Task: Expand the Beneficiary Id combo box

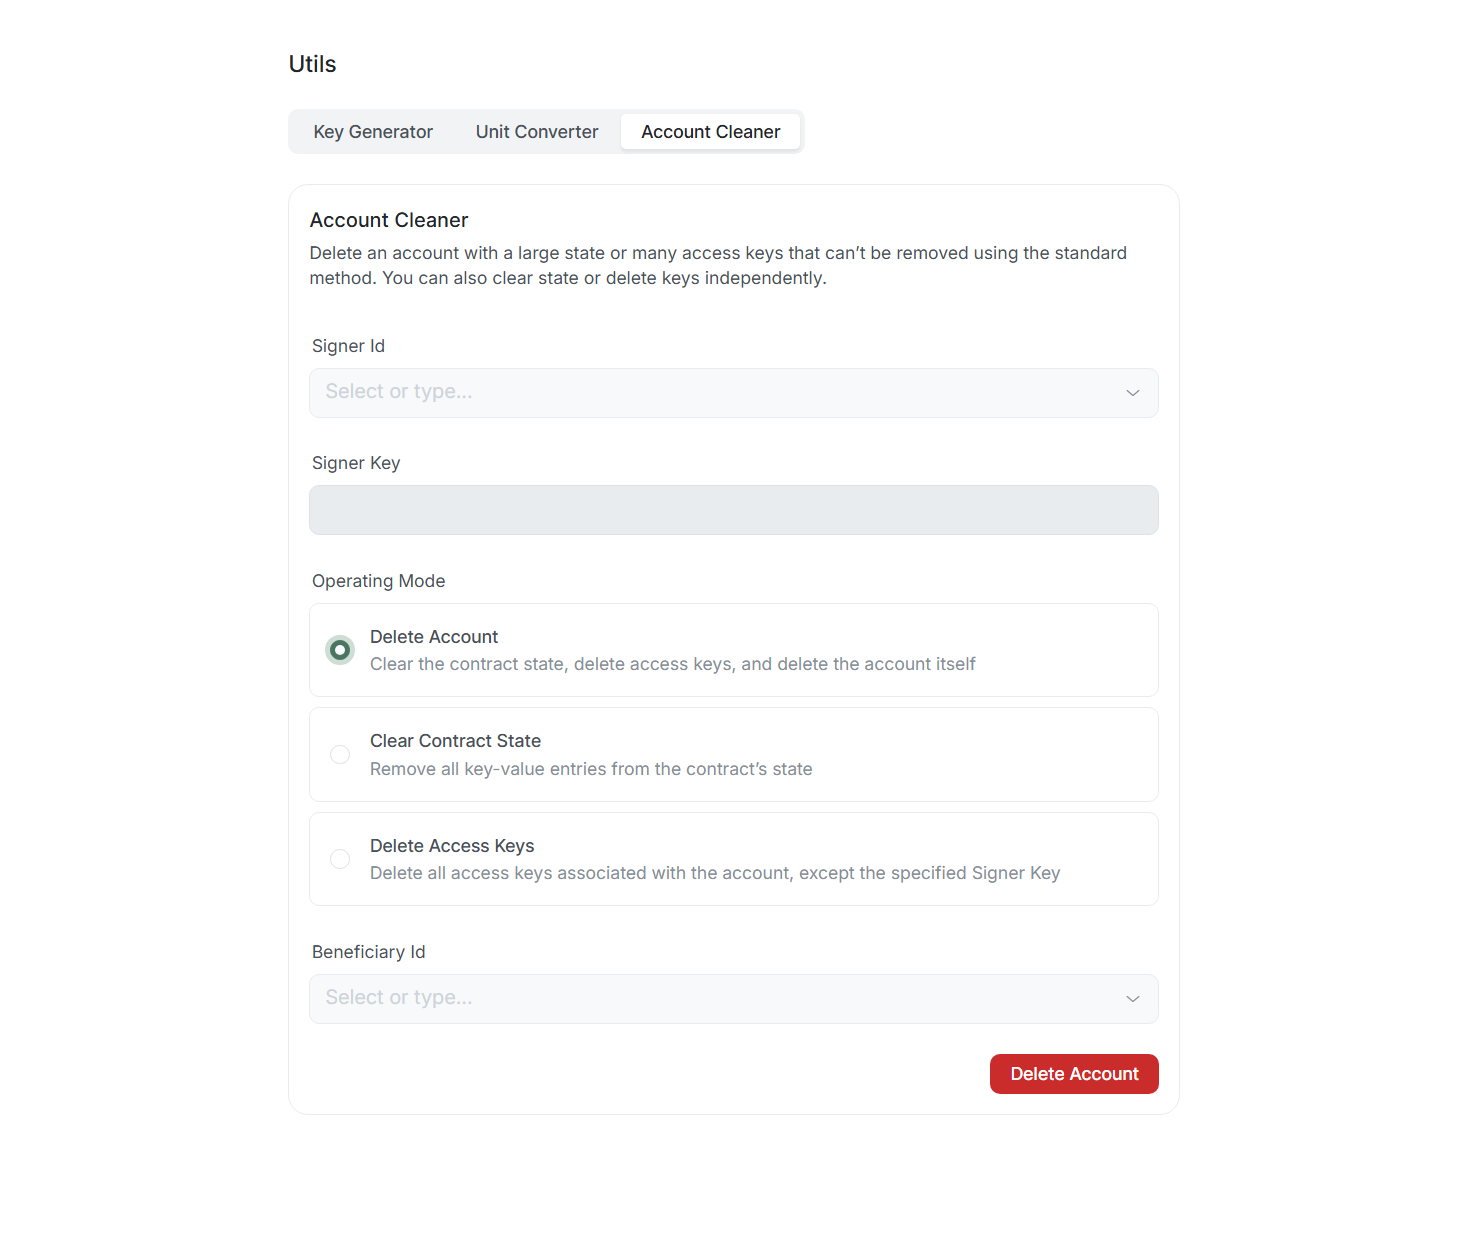Action: [x=720, y=999]
